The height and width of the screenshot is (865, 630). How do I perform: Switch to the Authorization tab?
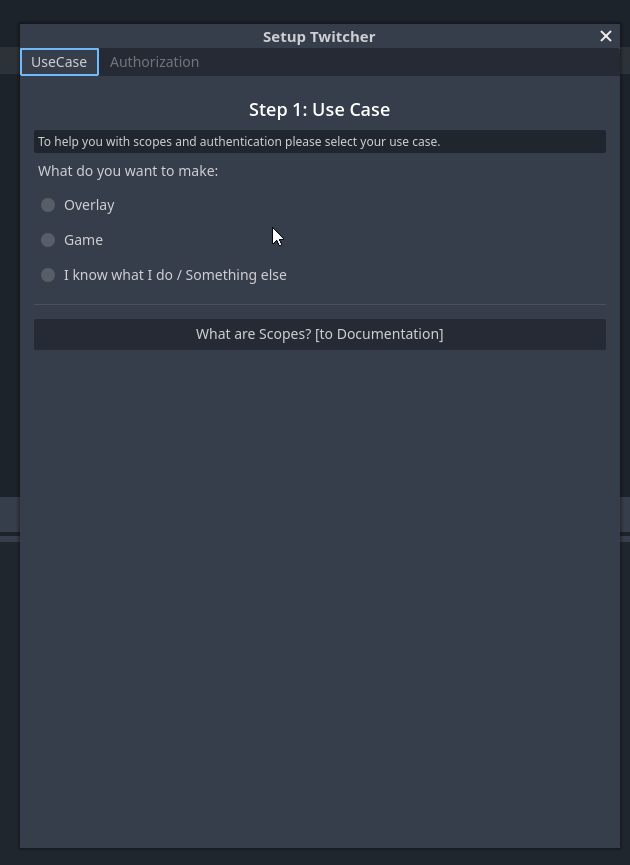pos(154,62)
